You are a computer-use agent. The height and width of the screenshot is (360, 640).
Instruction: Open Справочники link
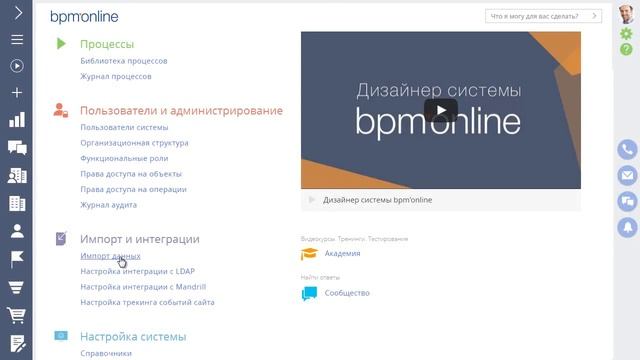click(x=106, y=353)
